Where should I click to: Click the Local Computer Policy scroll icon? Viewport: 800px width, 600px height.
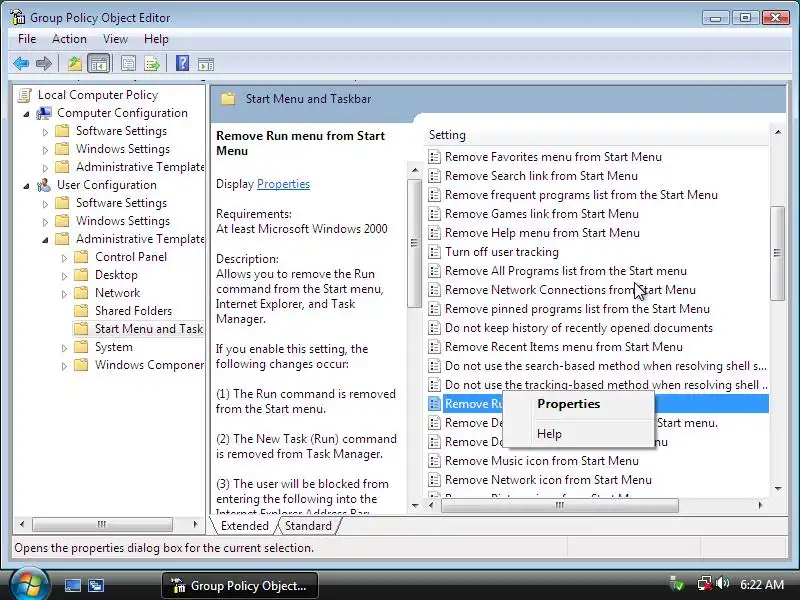24,95
